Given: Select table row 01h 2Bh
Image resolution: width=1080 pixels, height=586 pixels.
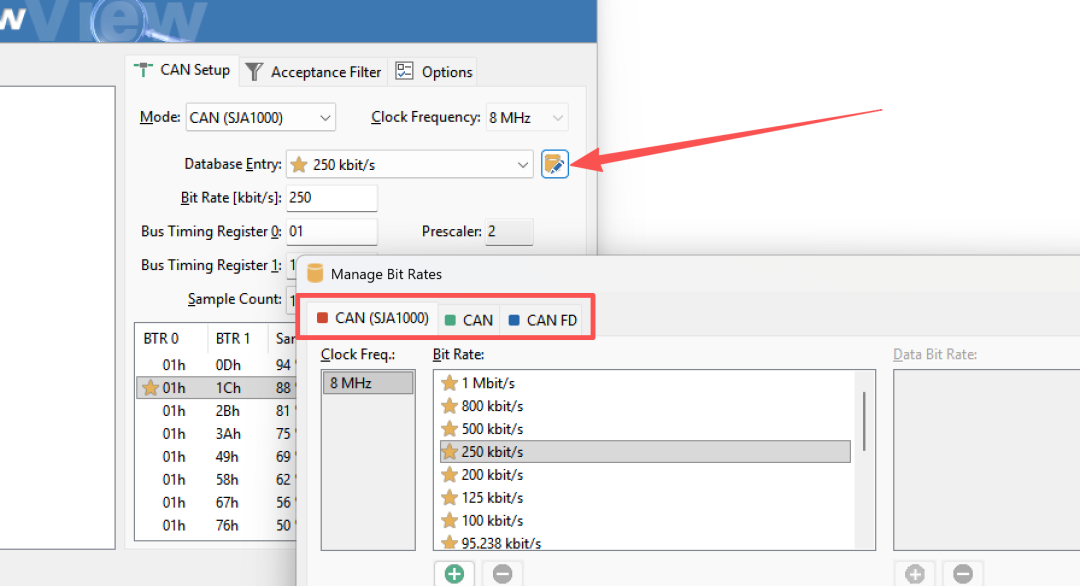Looking at the screenshot, I should pos(216,411).
